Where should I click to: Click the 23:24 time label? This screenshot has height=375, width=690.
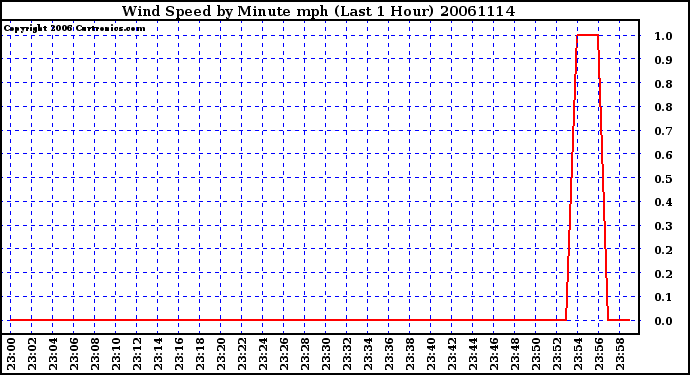(x=263, y=354)
